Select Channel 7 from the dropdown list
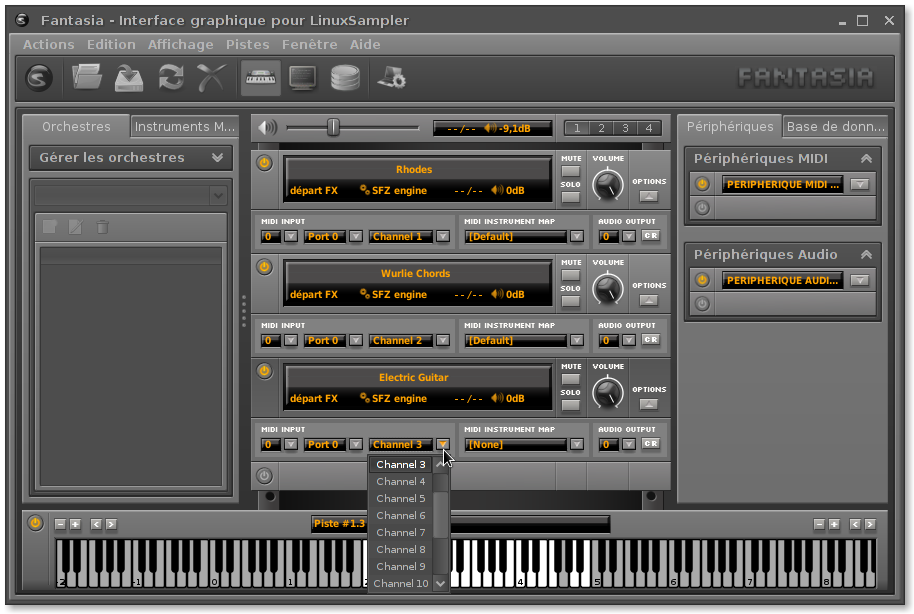The height and width of the screenshot is (614, 914). pyautogui.click(x=401, y=532)
